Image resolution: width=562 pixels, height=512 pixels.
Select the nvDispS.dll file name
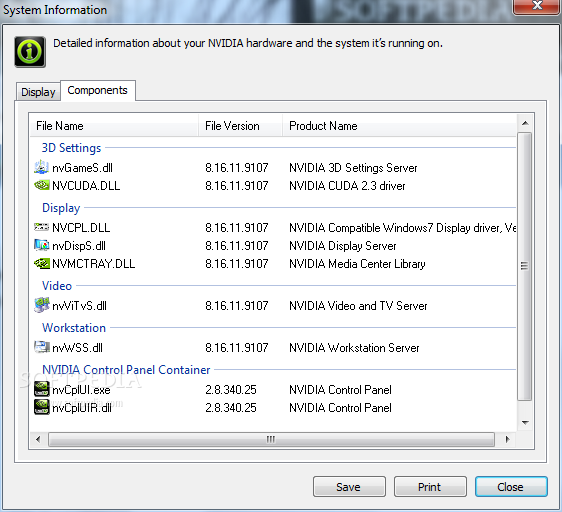tap(79, 246)
